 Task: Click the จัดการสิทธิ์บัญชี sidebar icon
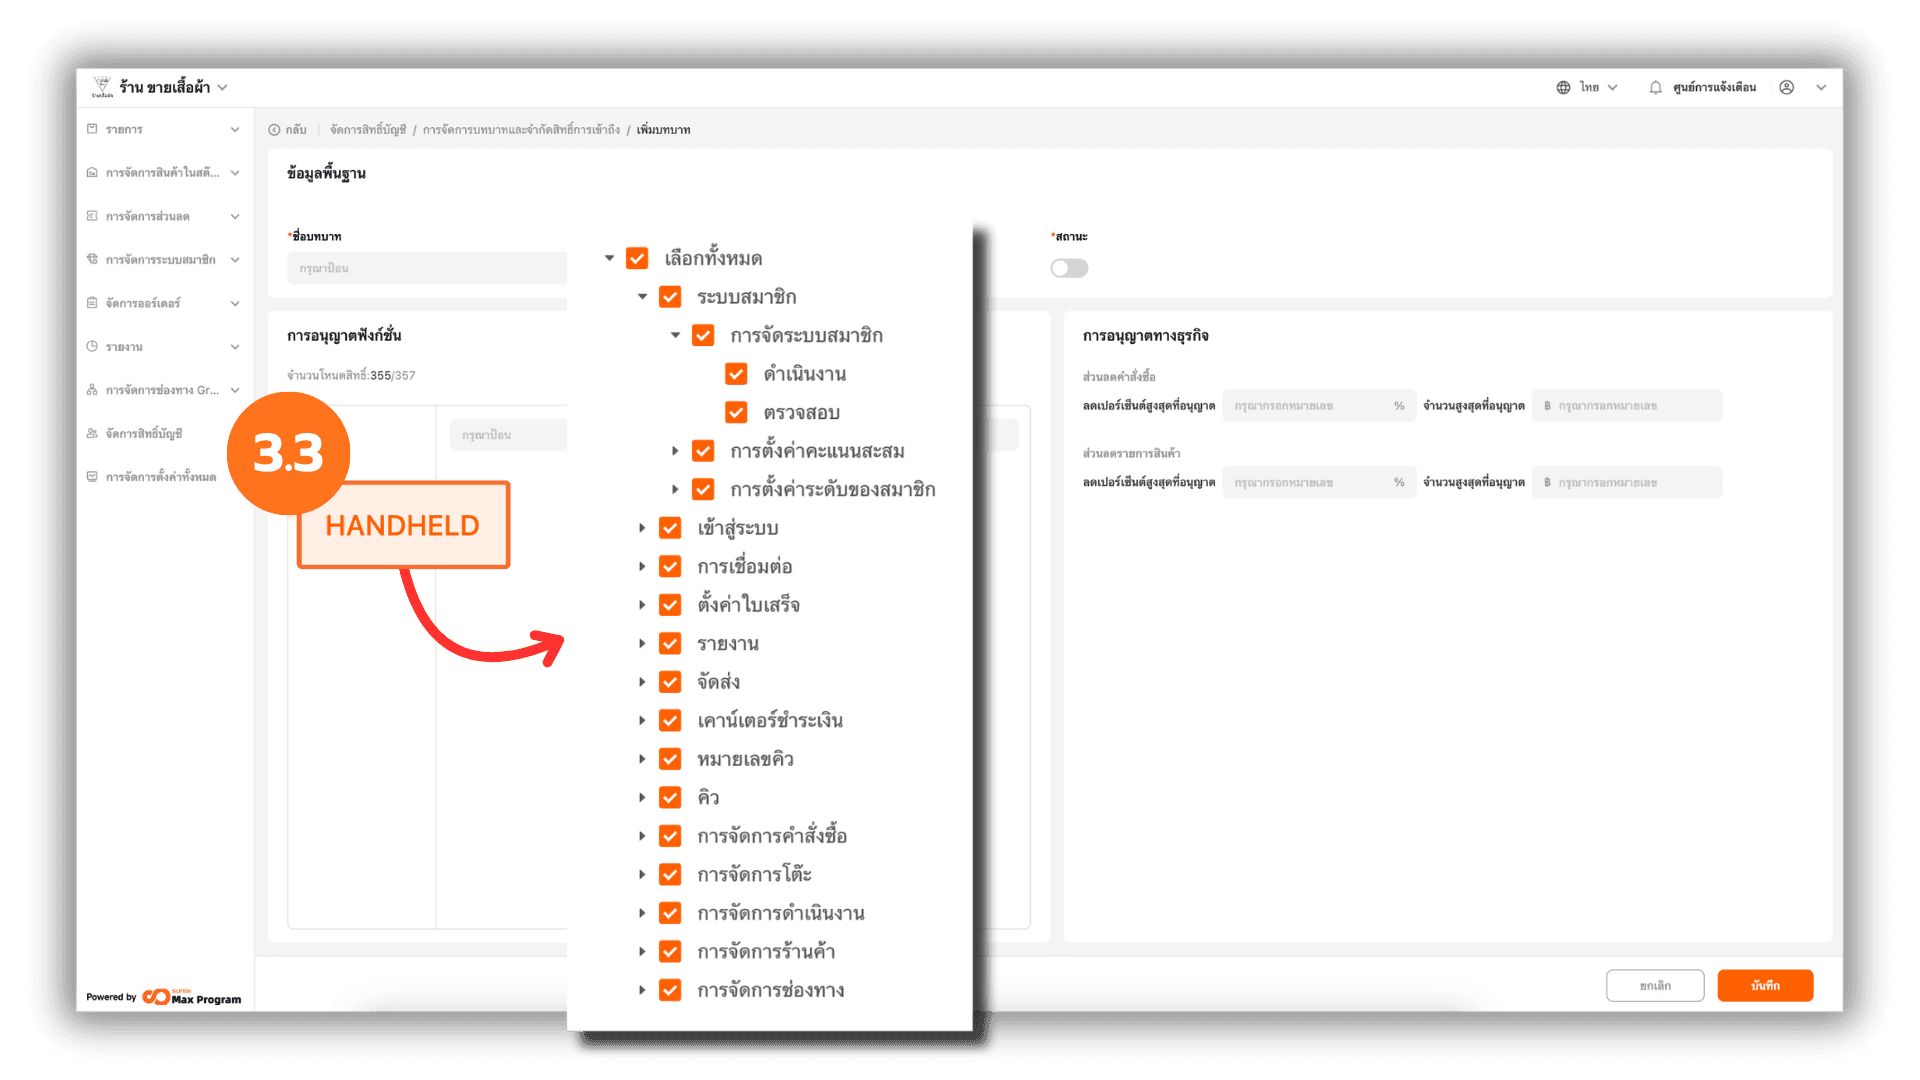(x=92, y=434)
